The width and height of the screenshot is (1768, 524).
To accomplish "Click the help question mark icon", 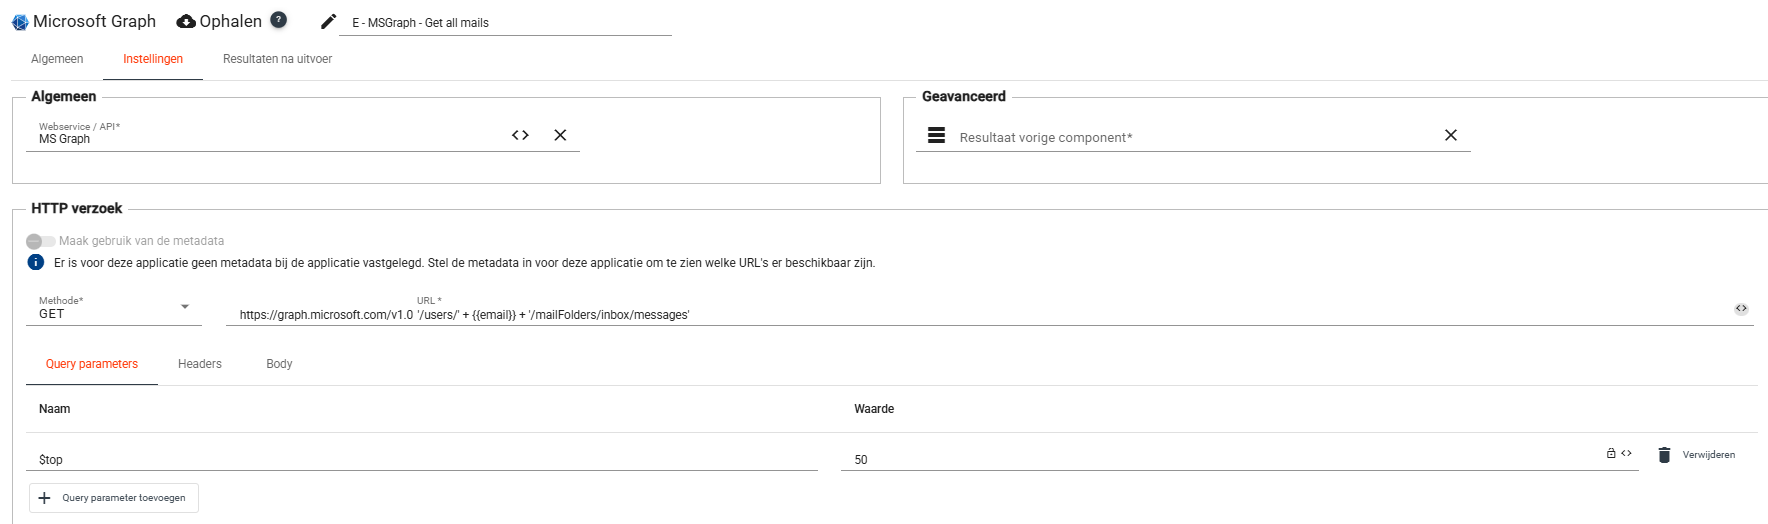I will tap(279, 20).
